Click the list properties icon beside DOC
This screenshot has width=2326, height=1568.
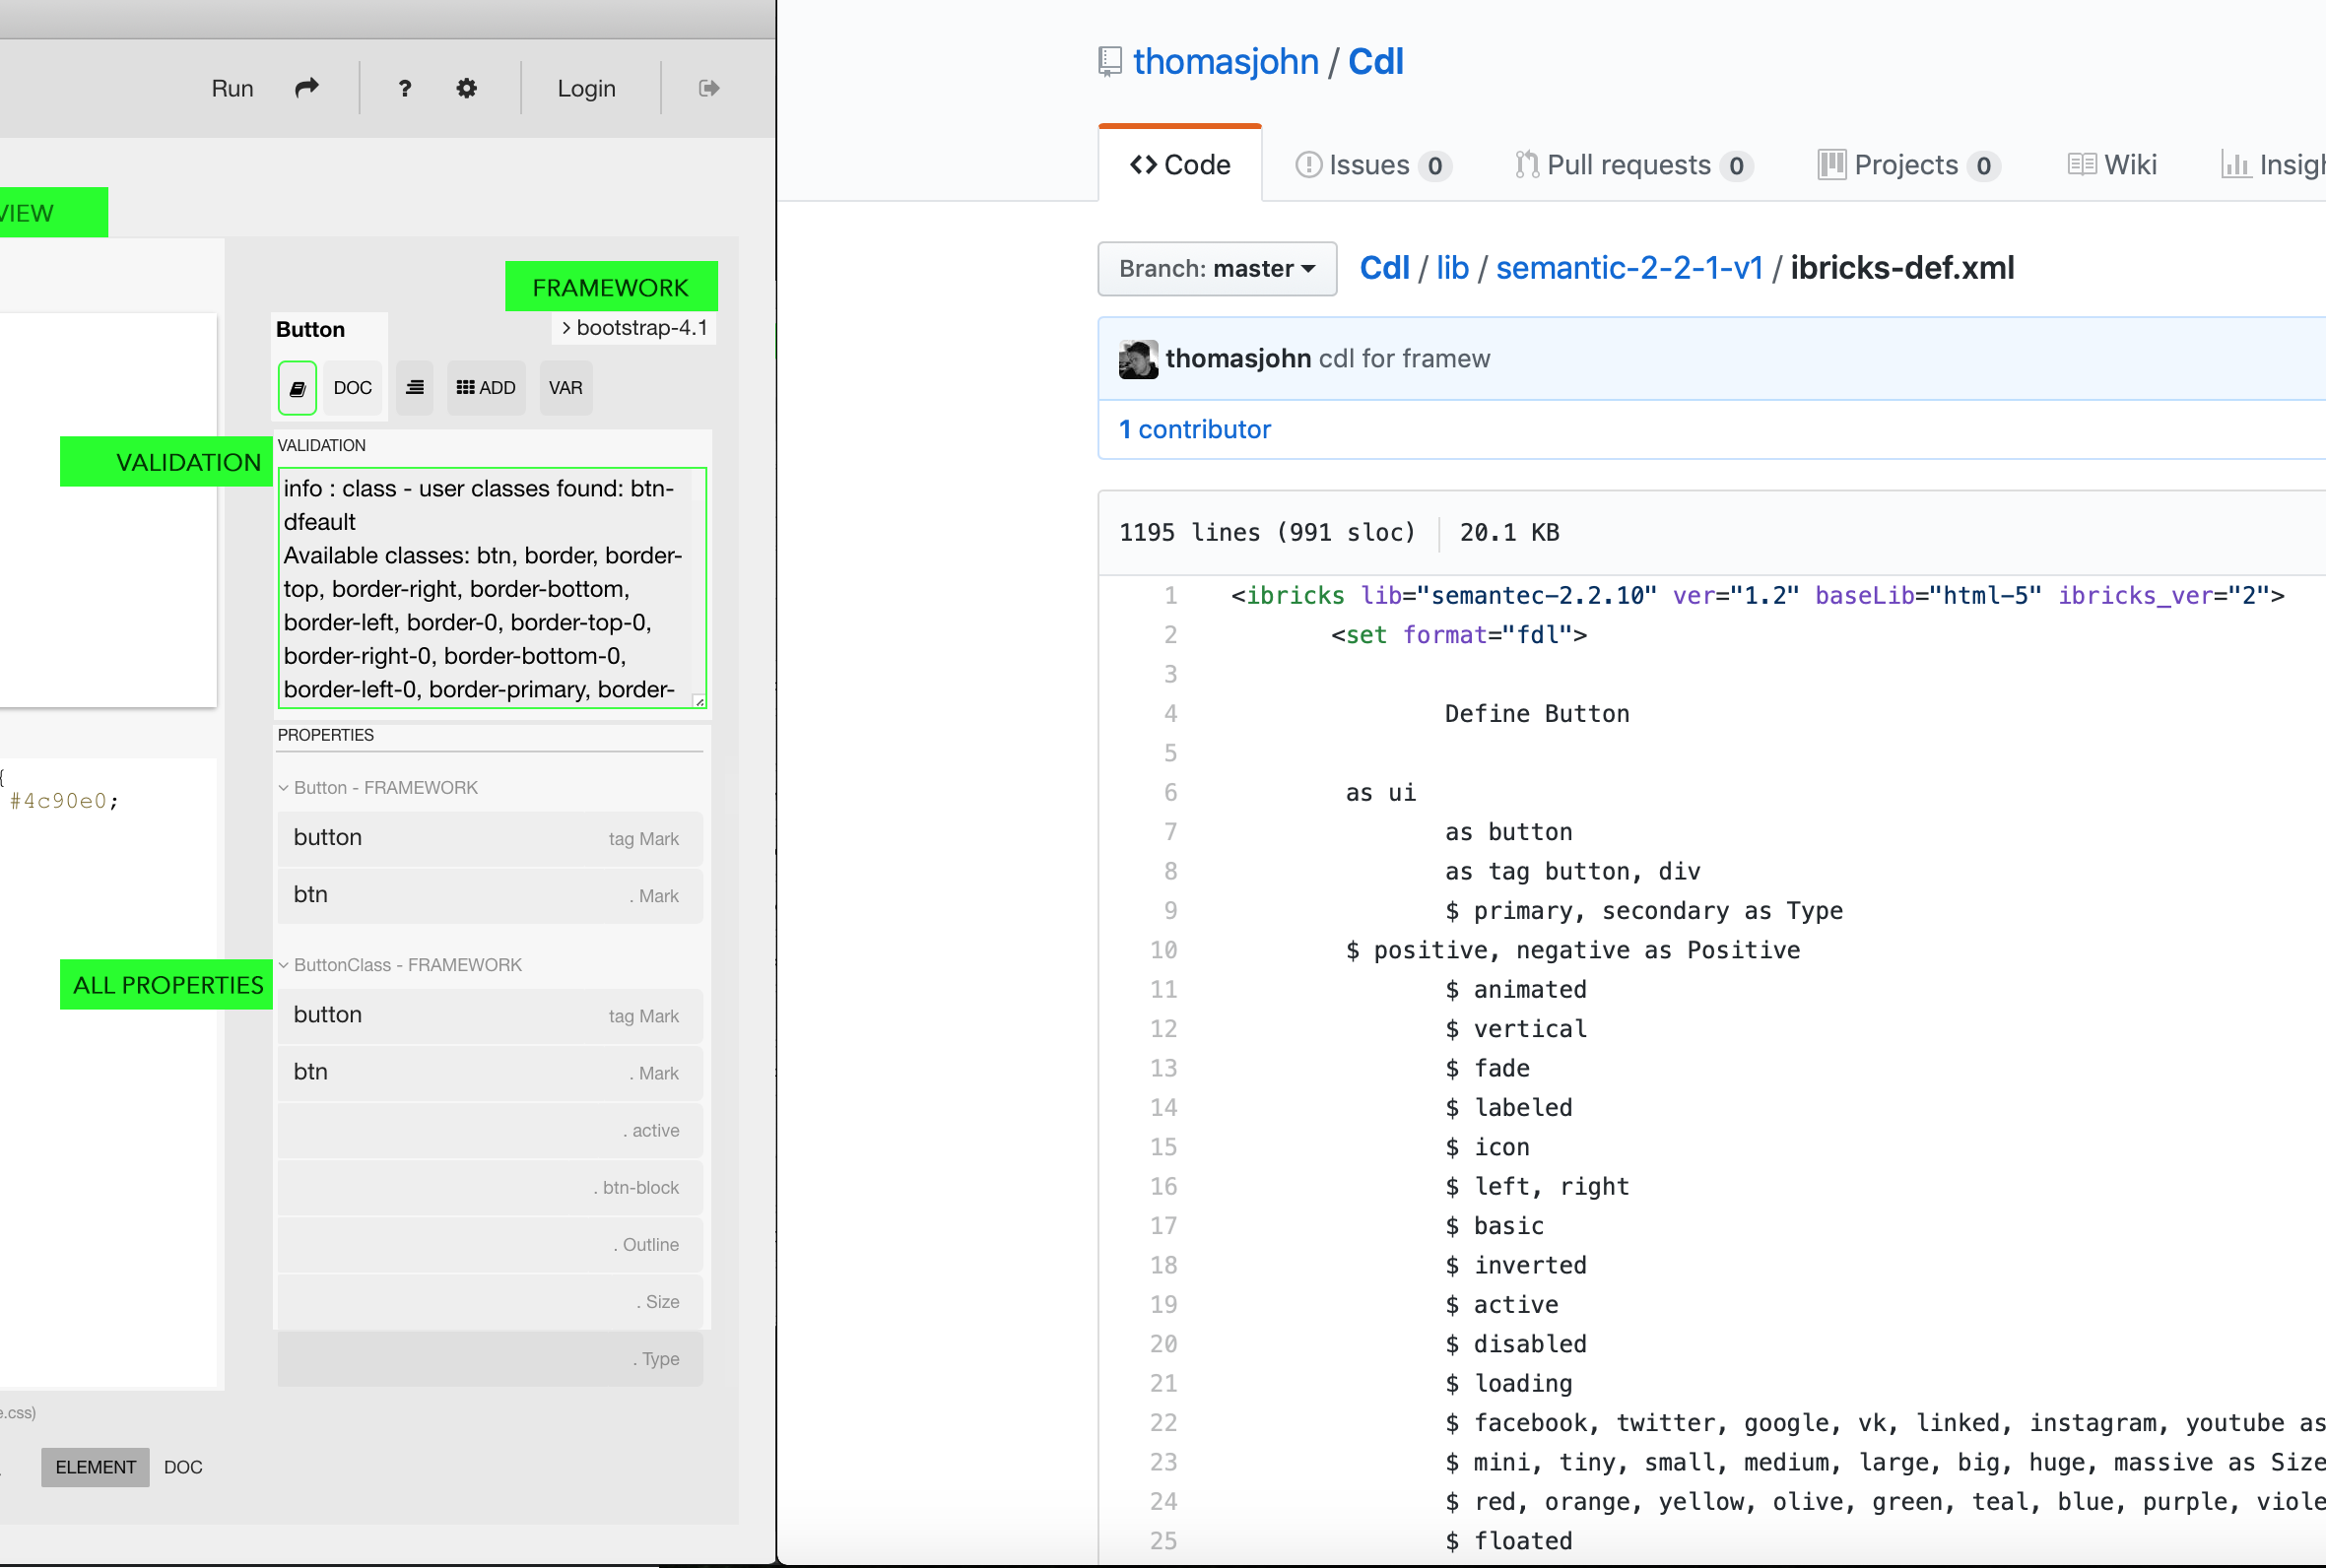414,387
